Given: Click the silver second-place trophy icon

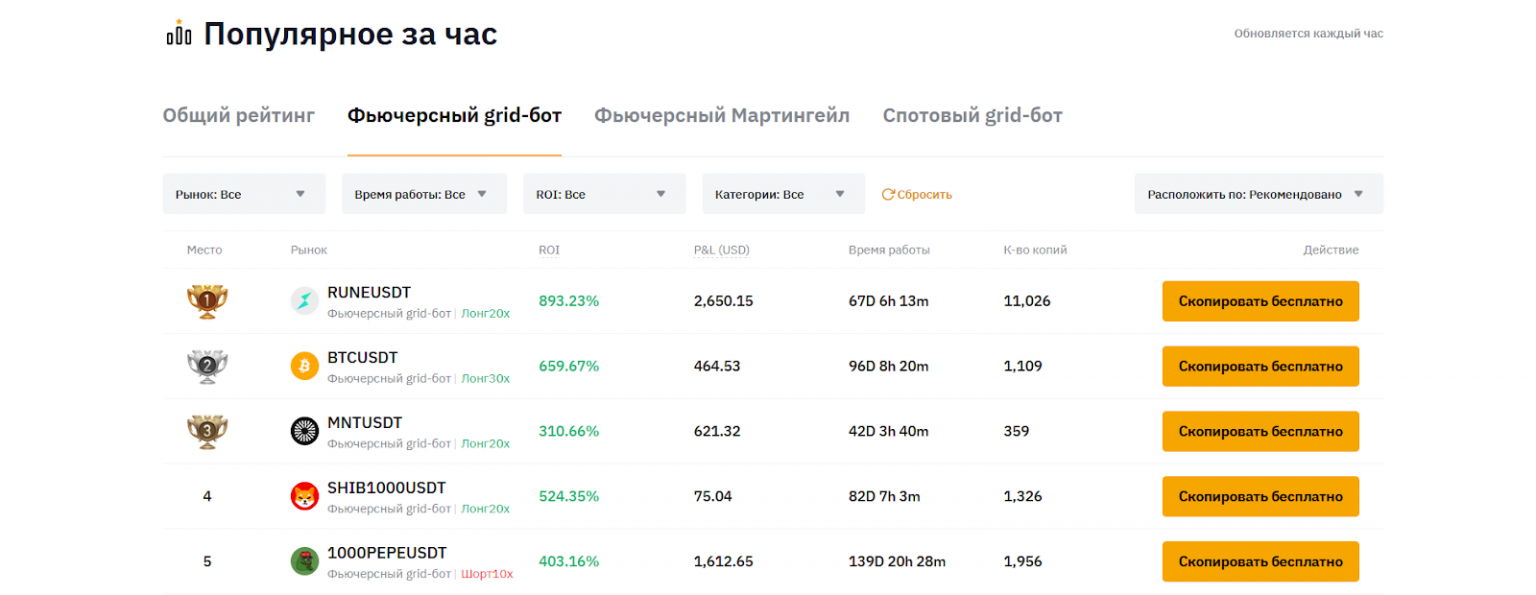Looking at the screenshot, I should (x=207, y=366).
